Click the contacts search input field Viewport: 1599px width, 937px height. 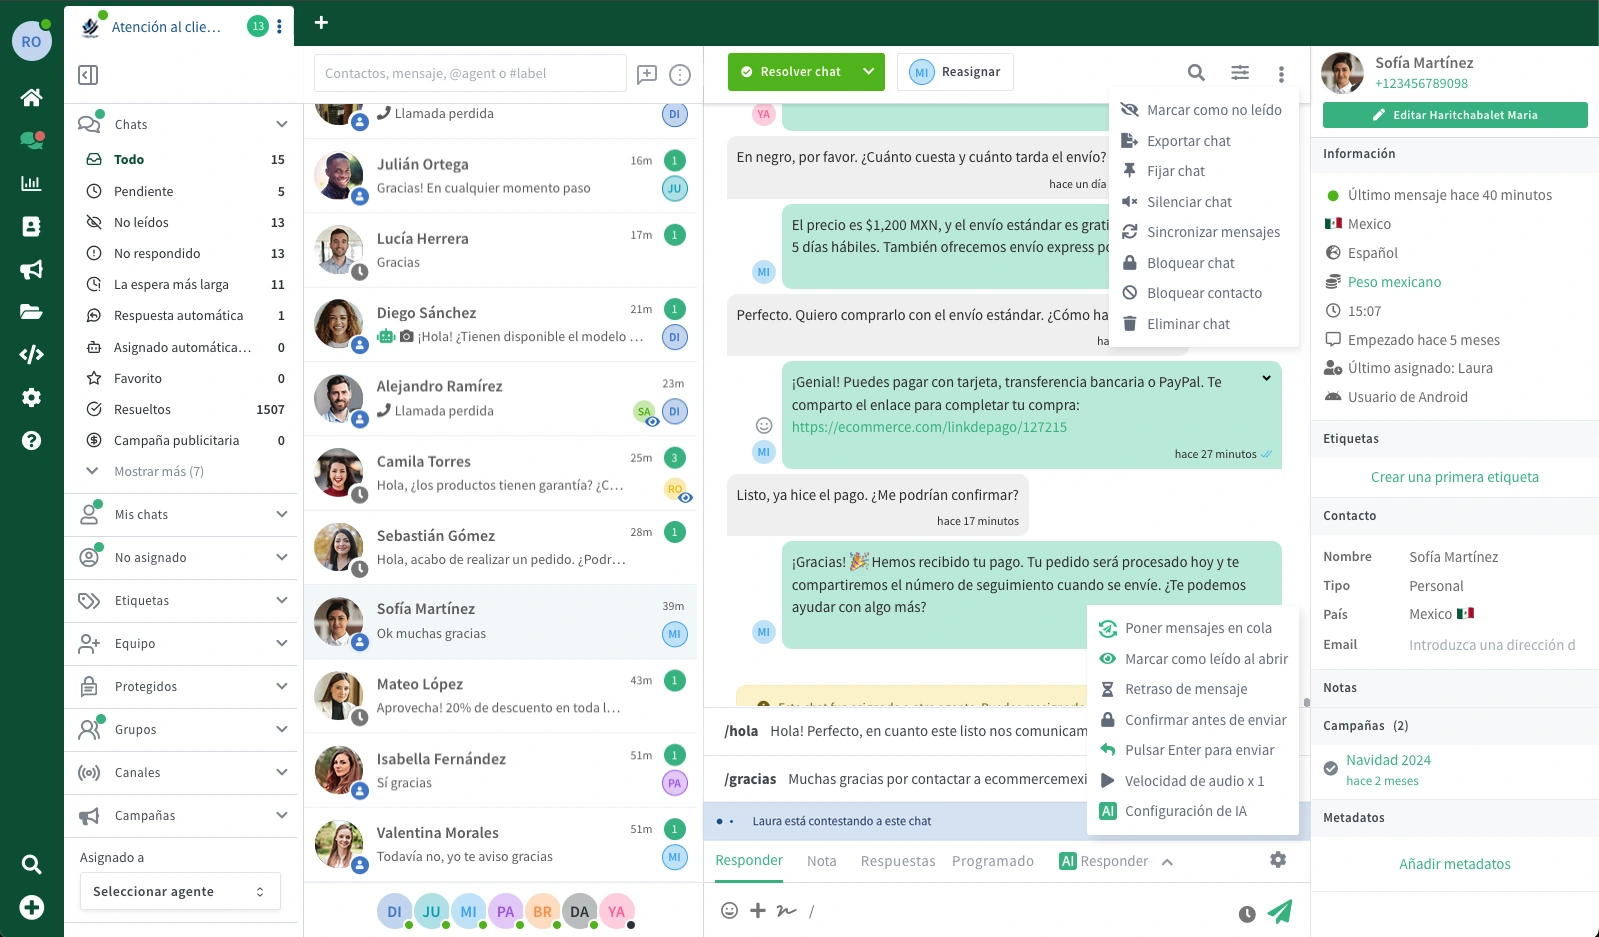(470, 73)
